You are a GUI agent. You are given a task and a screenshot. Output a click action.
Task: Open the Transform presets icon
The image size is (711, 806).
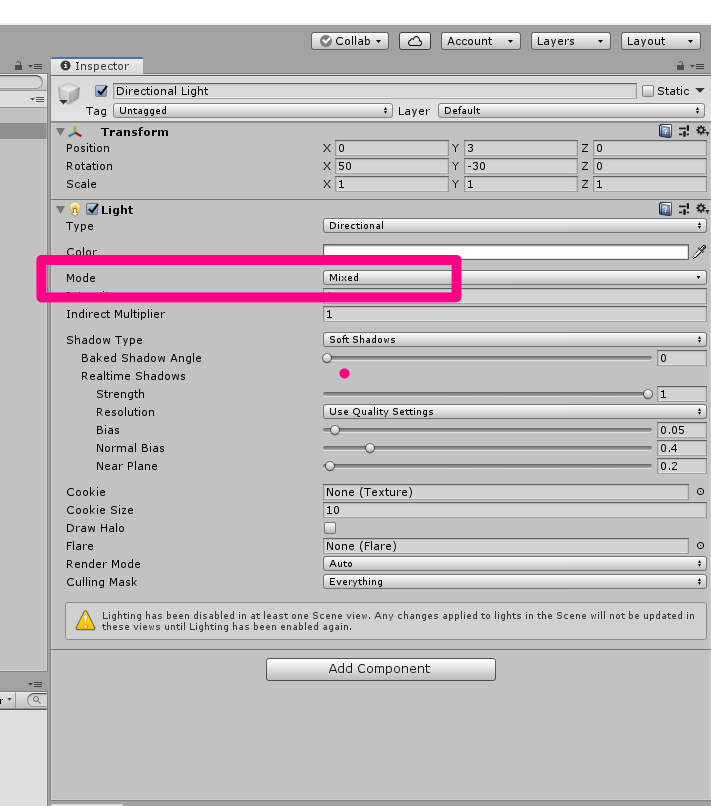click(x=684, y=132)
